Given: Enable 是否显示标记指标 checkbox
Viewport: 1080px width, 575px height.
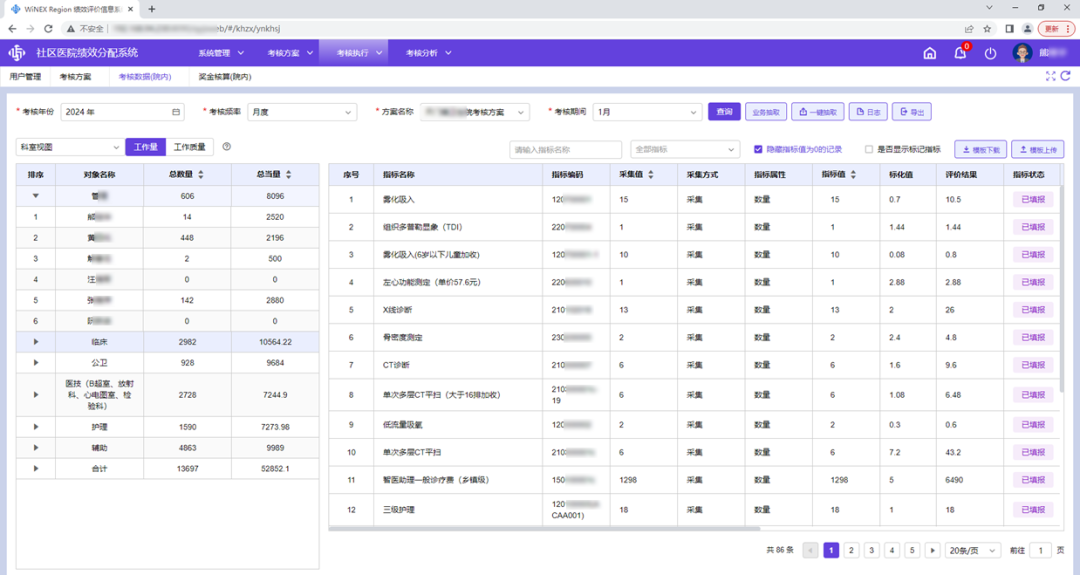Looking at the screenshot, I should click(869, 149).
